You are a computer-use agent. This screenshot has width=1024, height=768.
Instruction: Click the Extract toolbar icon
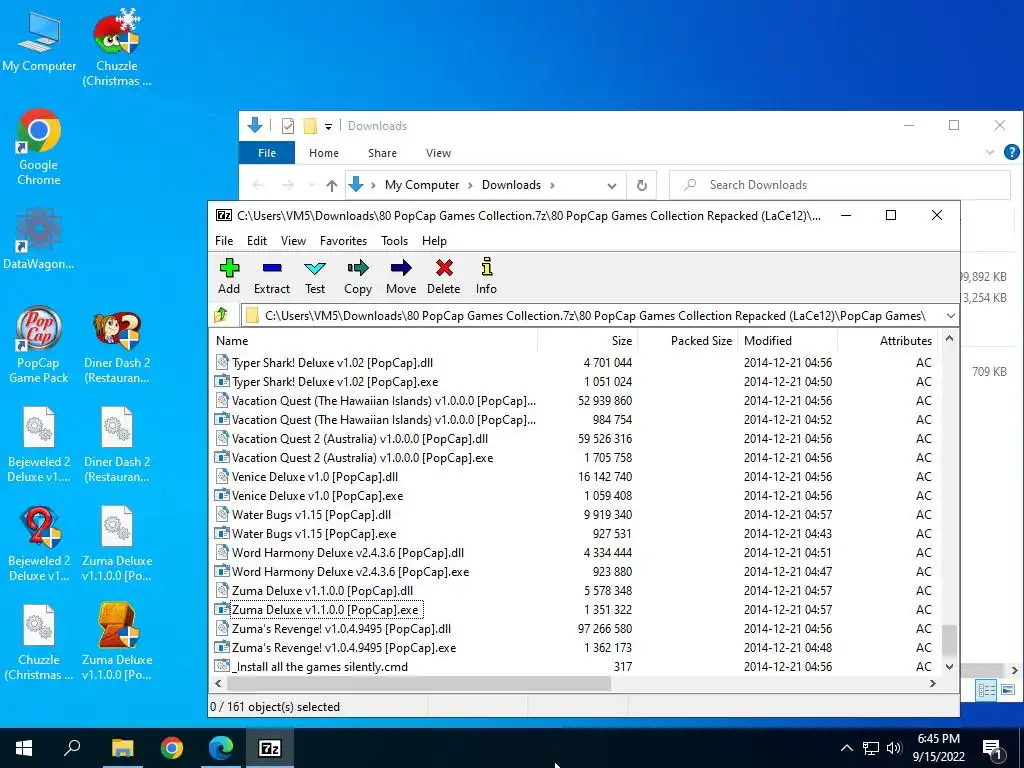(x=272, y=276)
